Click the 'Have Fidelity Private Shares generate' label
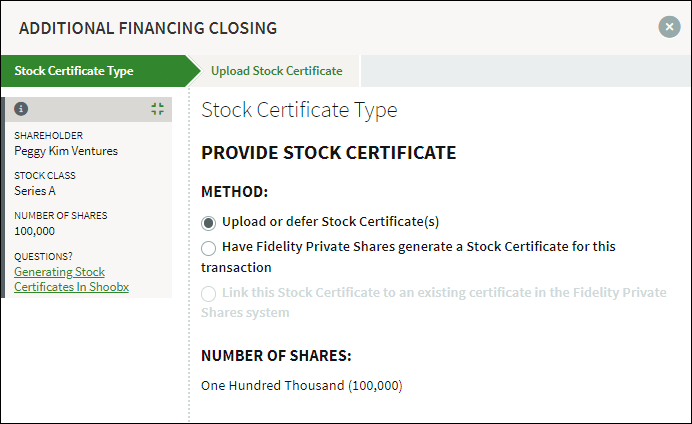This screenshot has width=692, height=424. [x=408, y=257]
